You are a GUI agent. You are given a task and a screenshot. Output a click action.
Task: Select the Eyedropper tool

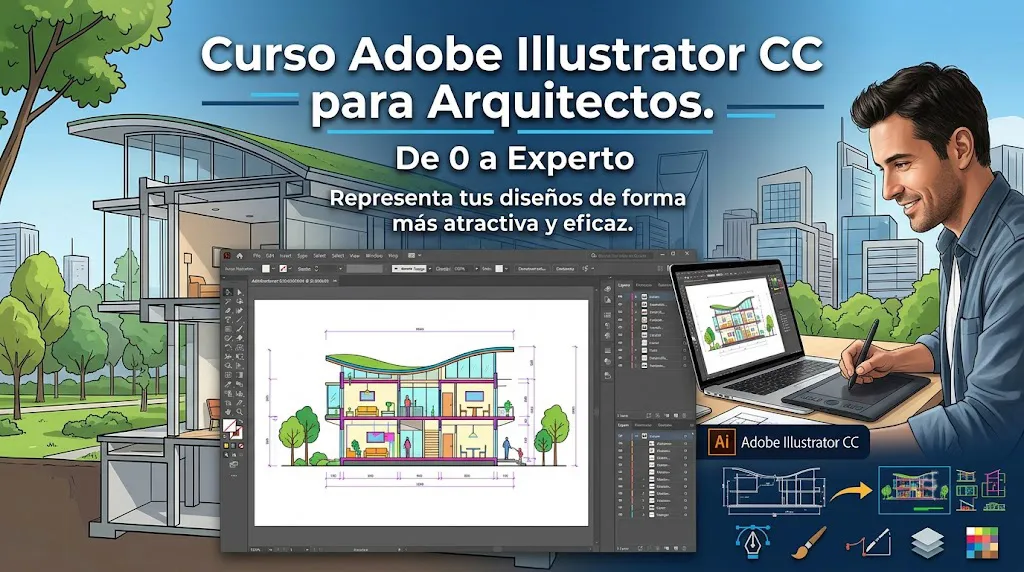[228, 384]
